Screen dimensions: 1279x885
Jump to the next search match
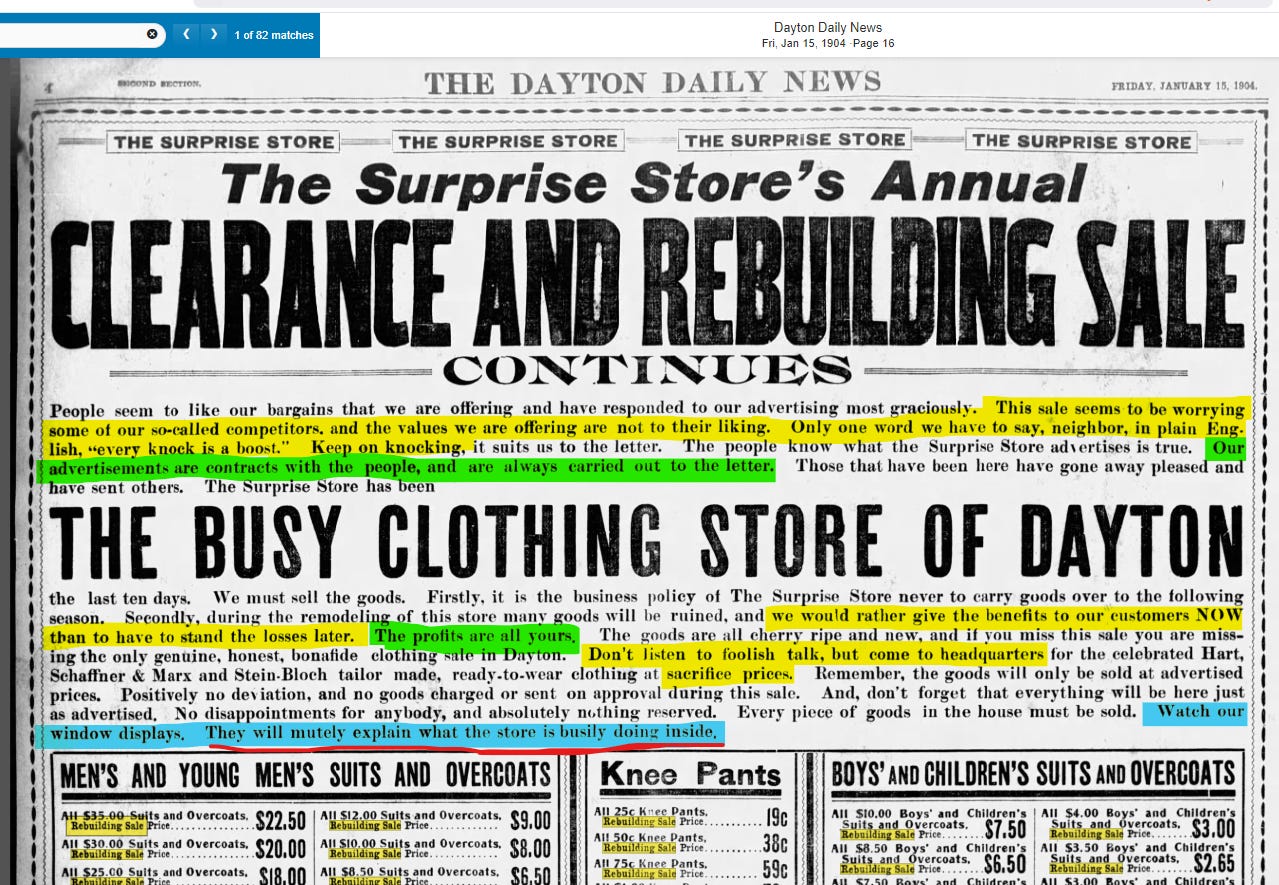point(213,34)
